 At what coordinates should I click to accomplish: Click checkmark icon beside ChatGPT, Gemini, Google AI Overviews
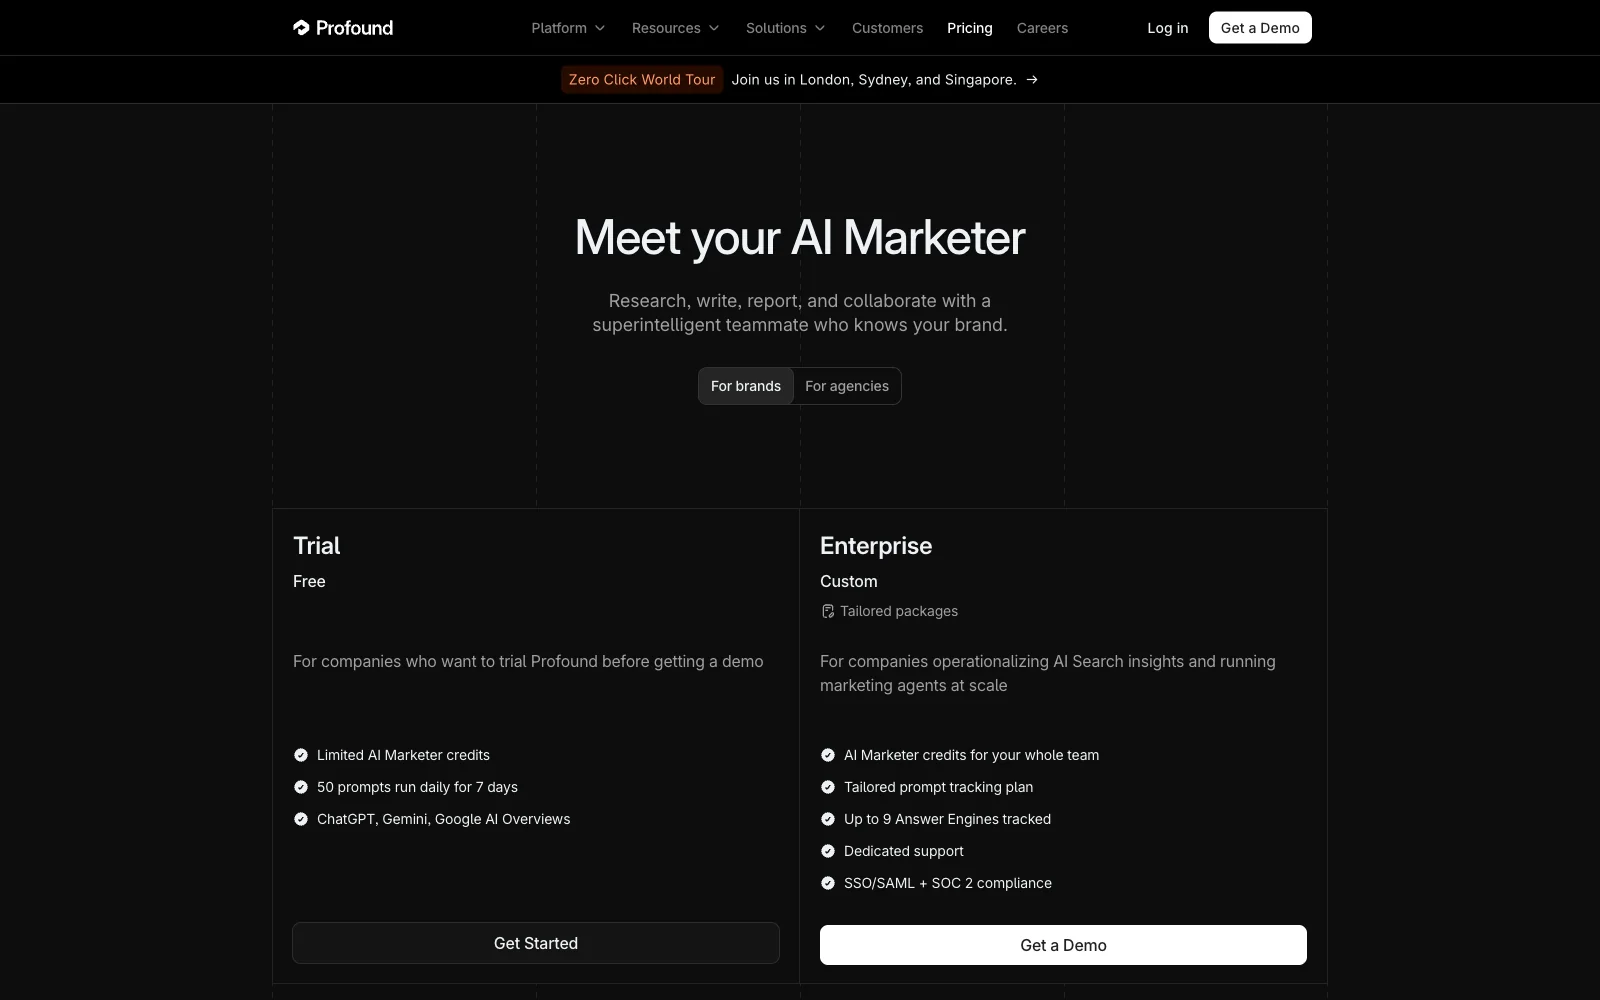[301, 819]
